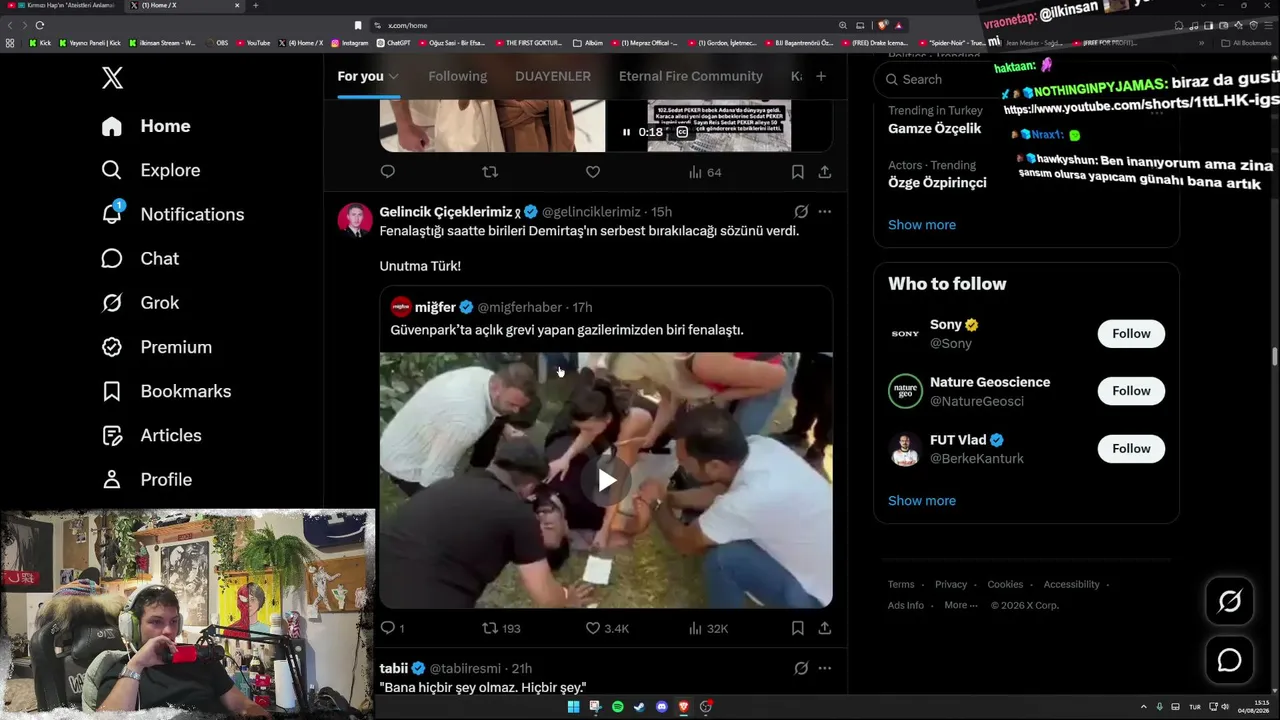1280x720 pixels.
Task: Open Grok actions on Gelincik Çiçeklerimiz post
Action: [x=801, y=212]
